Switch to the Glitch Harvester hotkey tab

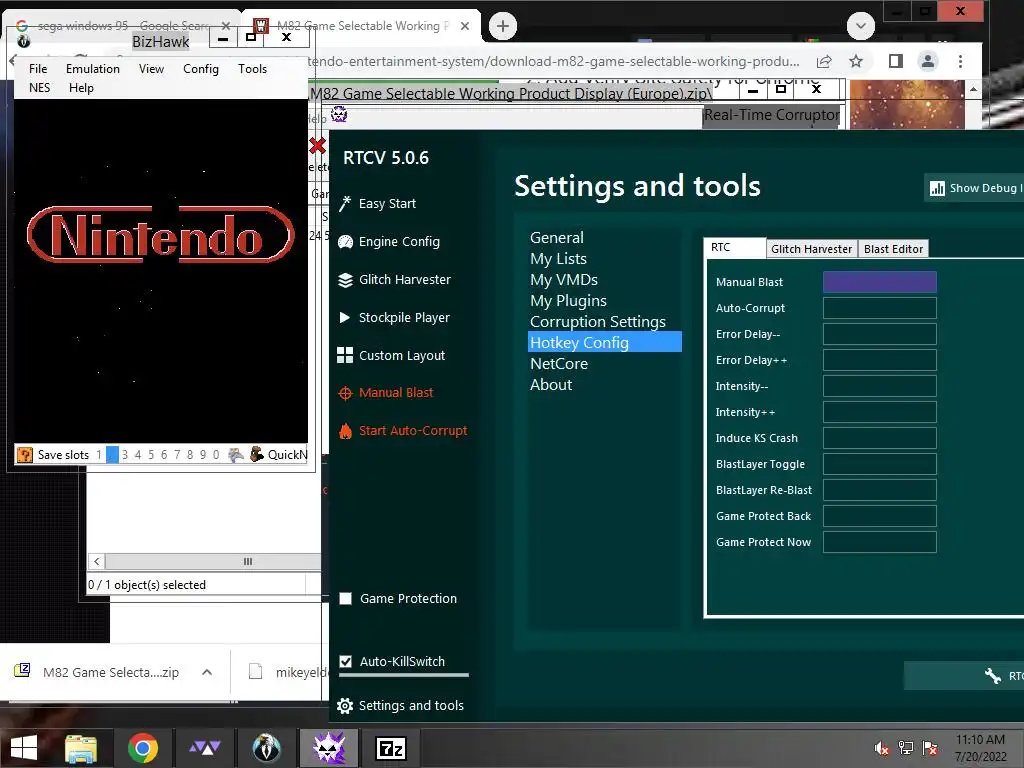click(811, 249)
